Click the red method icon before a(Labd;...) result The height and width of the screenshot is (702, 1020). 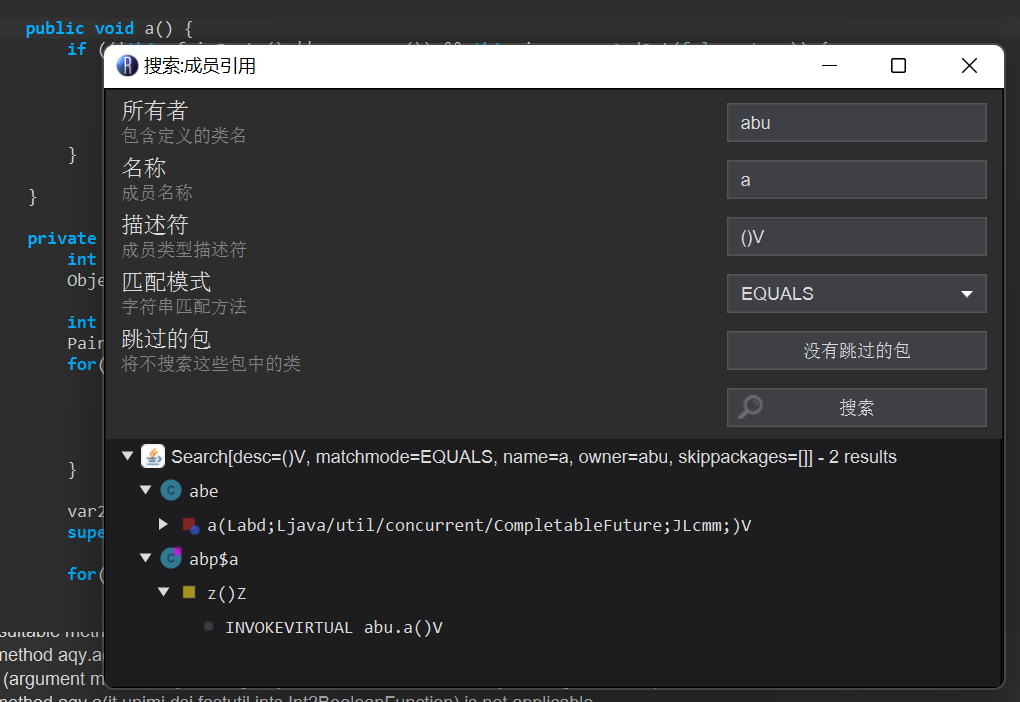(190, 524)
